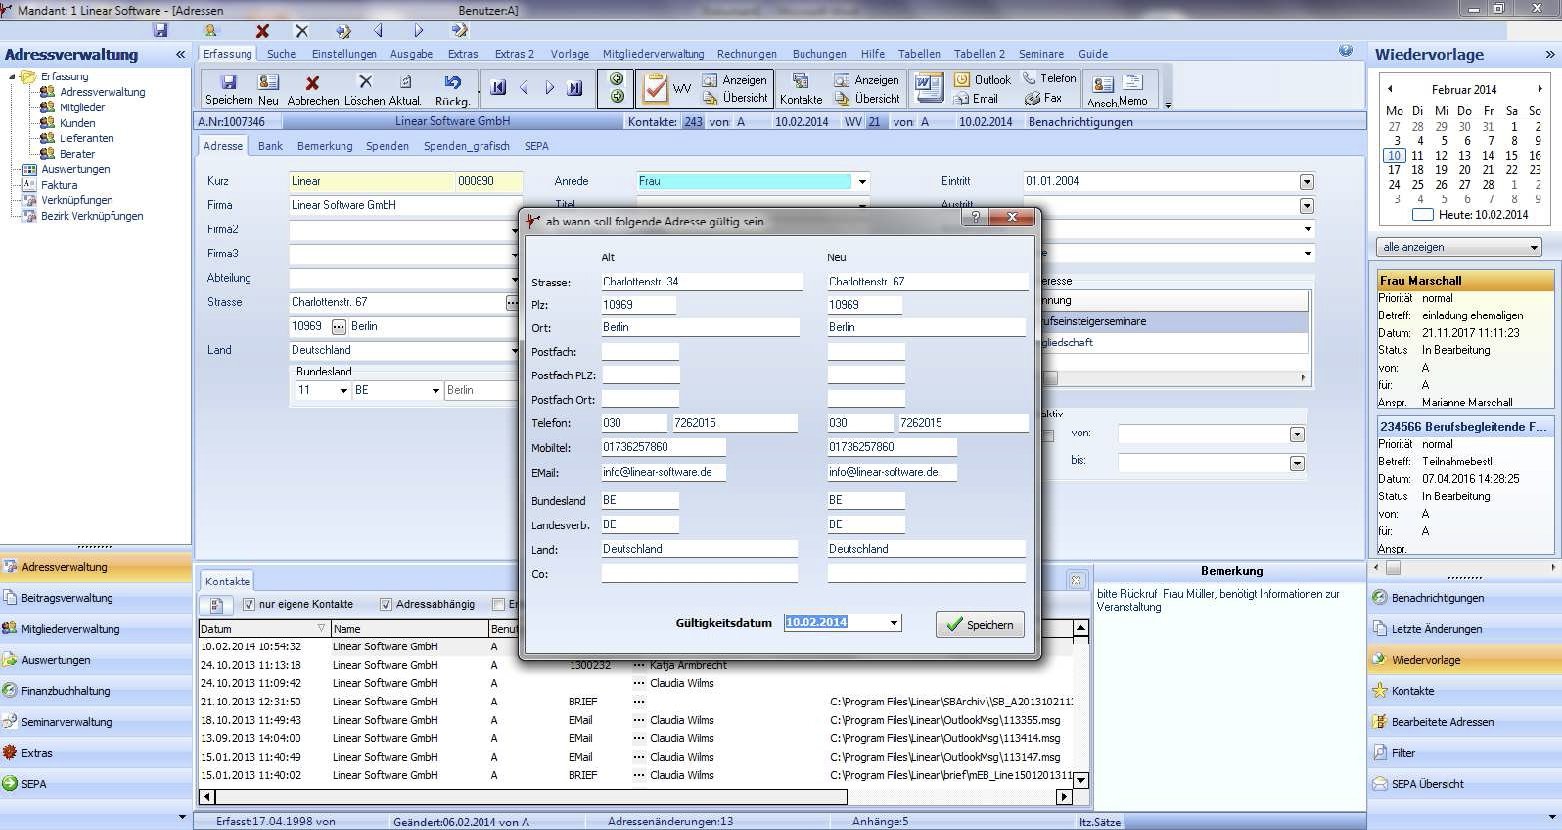The image size is (1562, 830).
Task: Switch to the SEPA tab
Action: point(536,146)
